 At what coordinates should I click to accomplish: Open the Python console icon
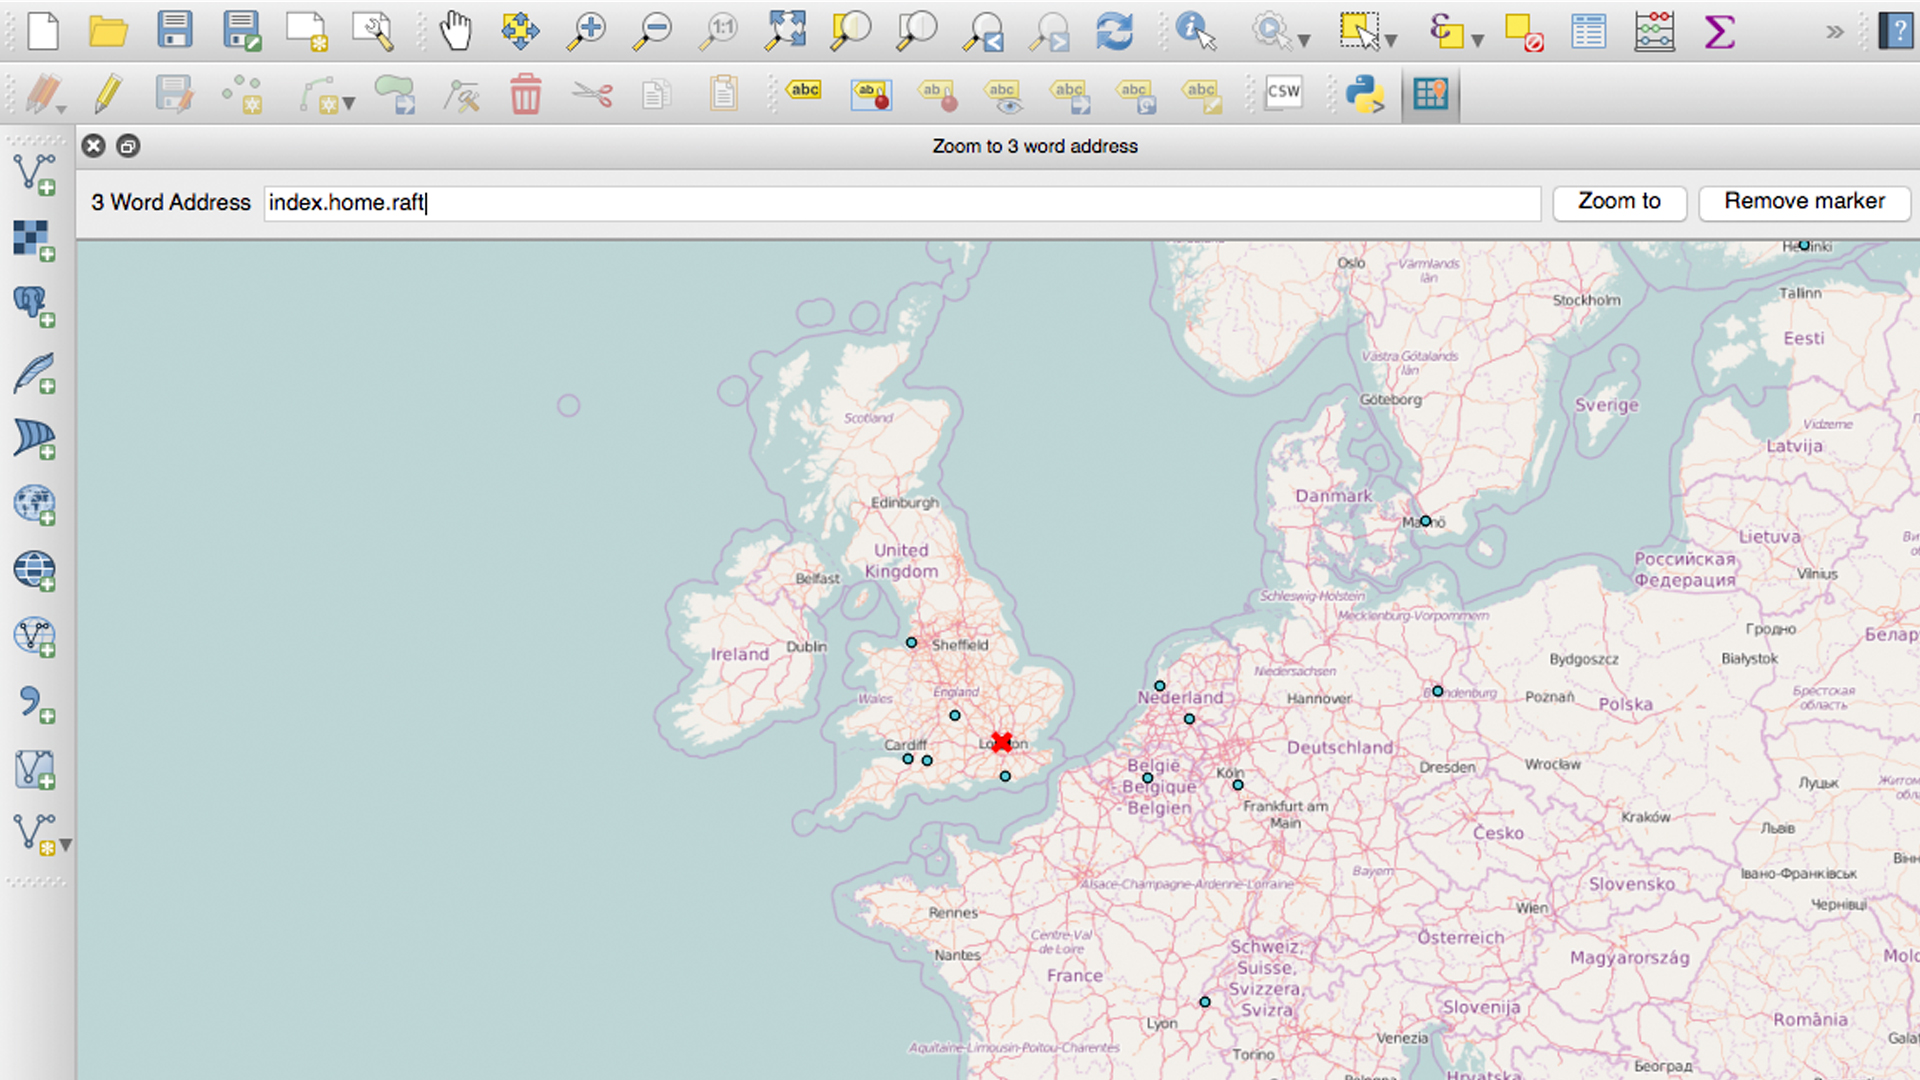tap(1365, 95)
